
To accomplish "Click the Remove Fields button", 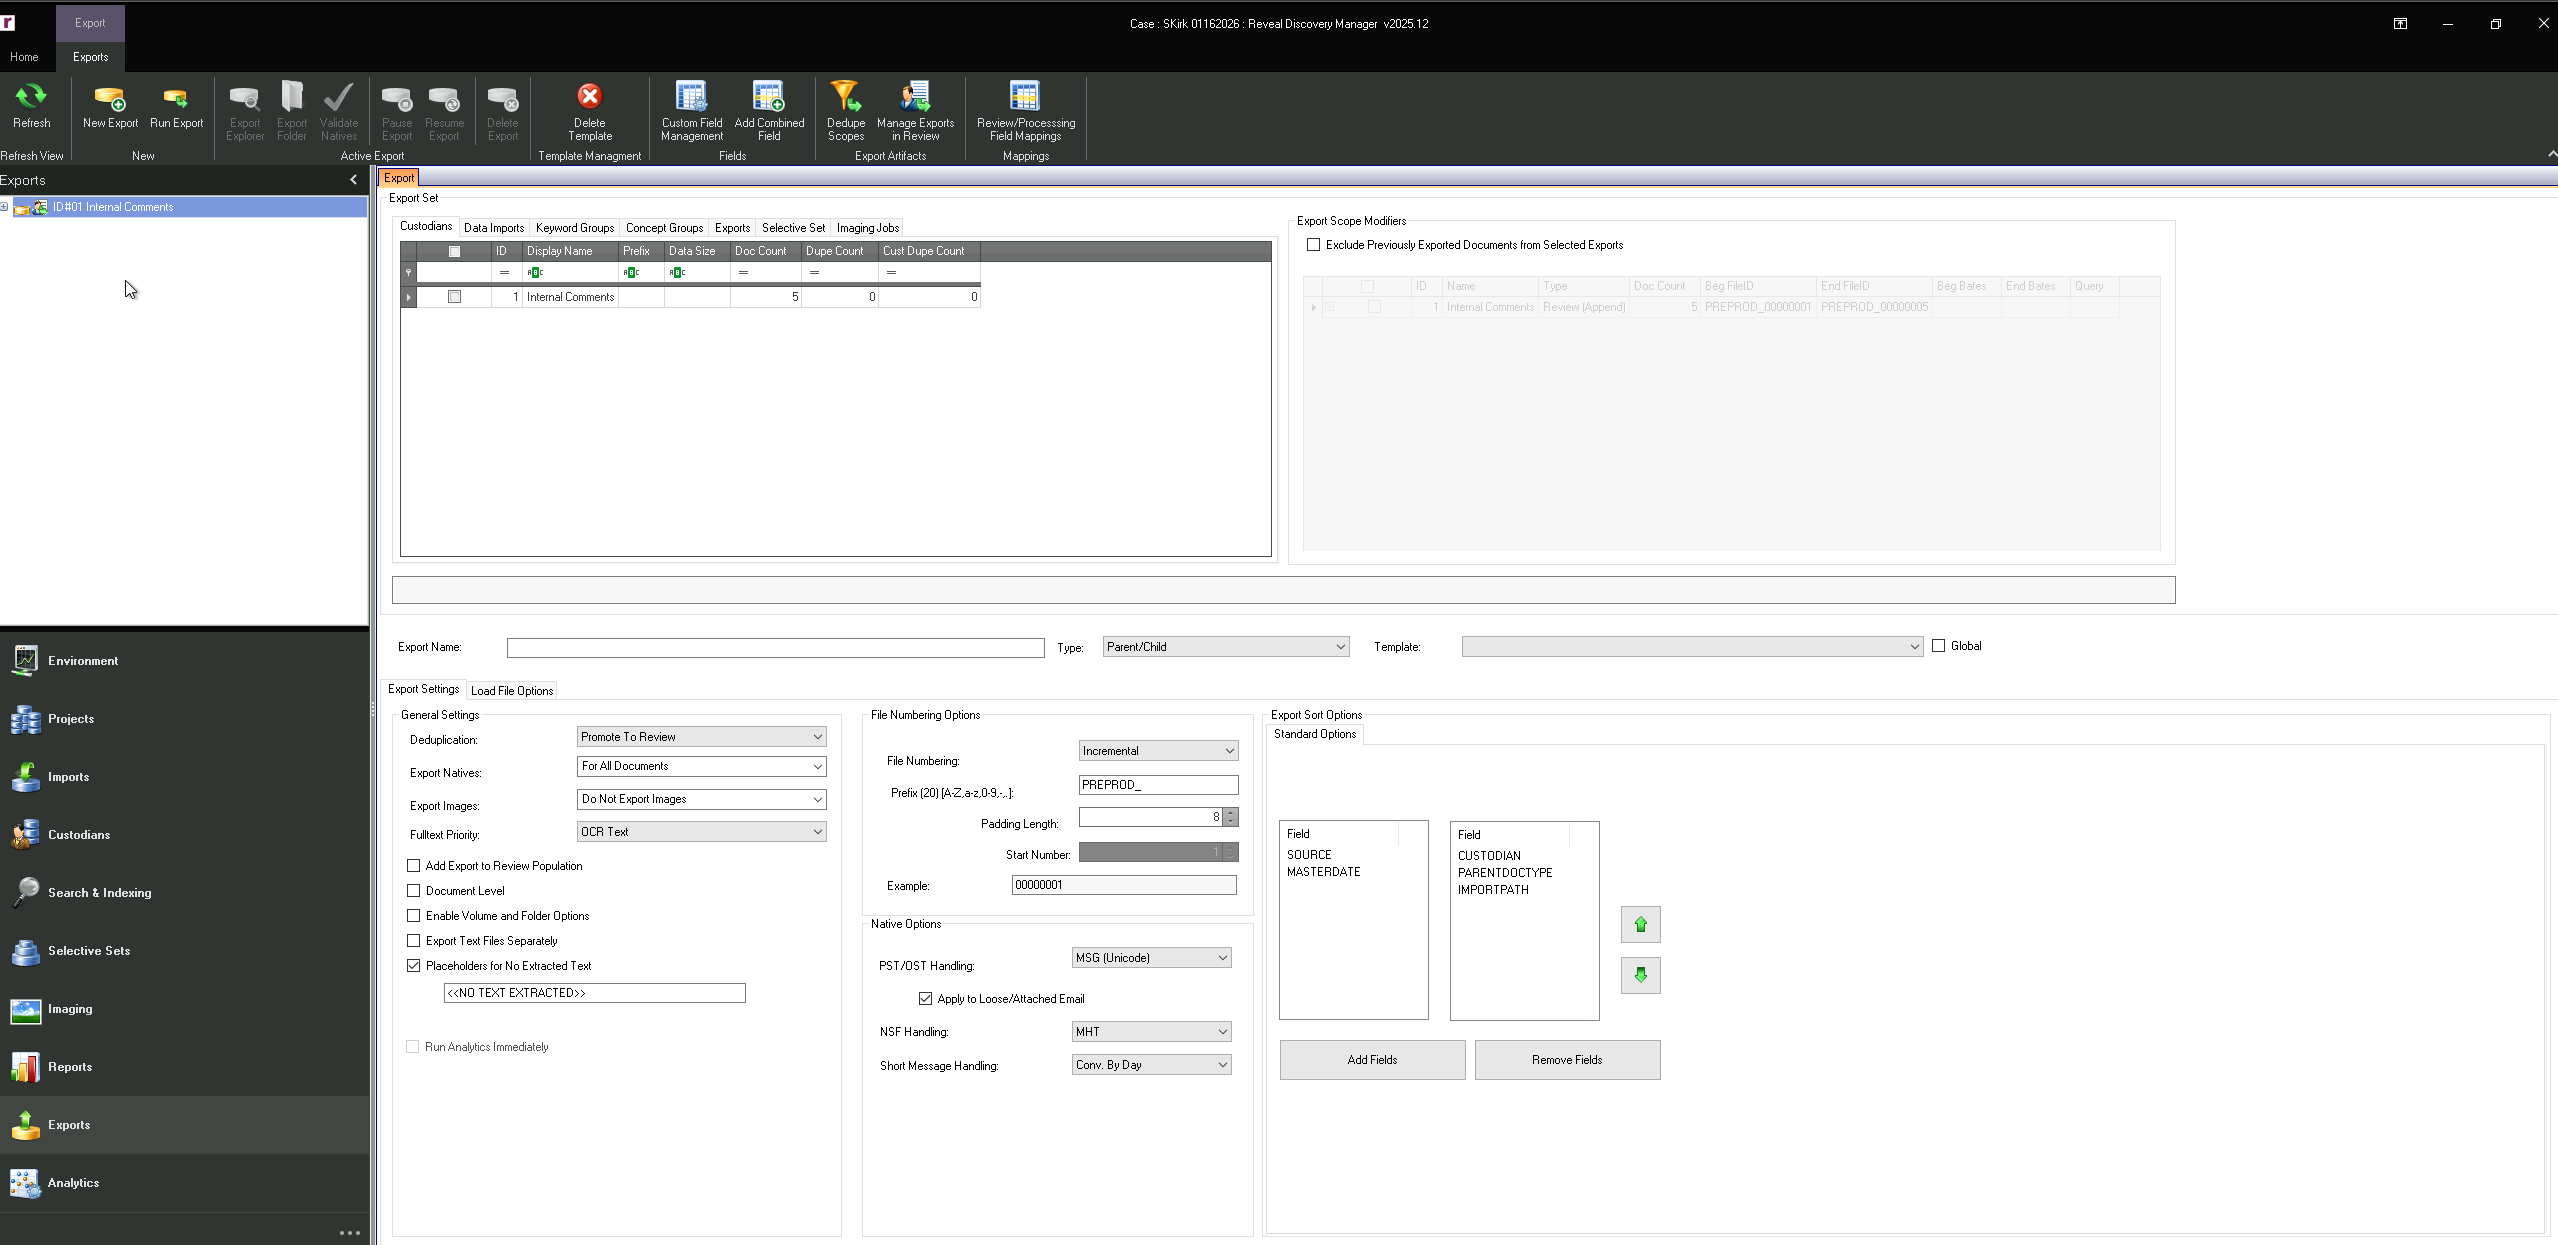I will pos(1566,1060).
